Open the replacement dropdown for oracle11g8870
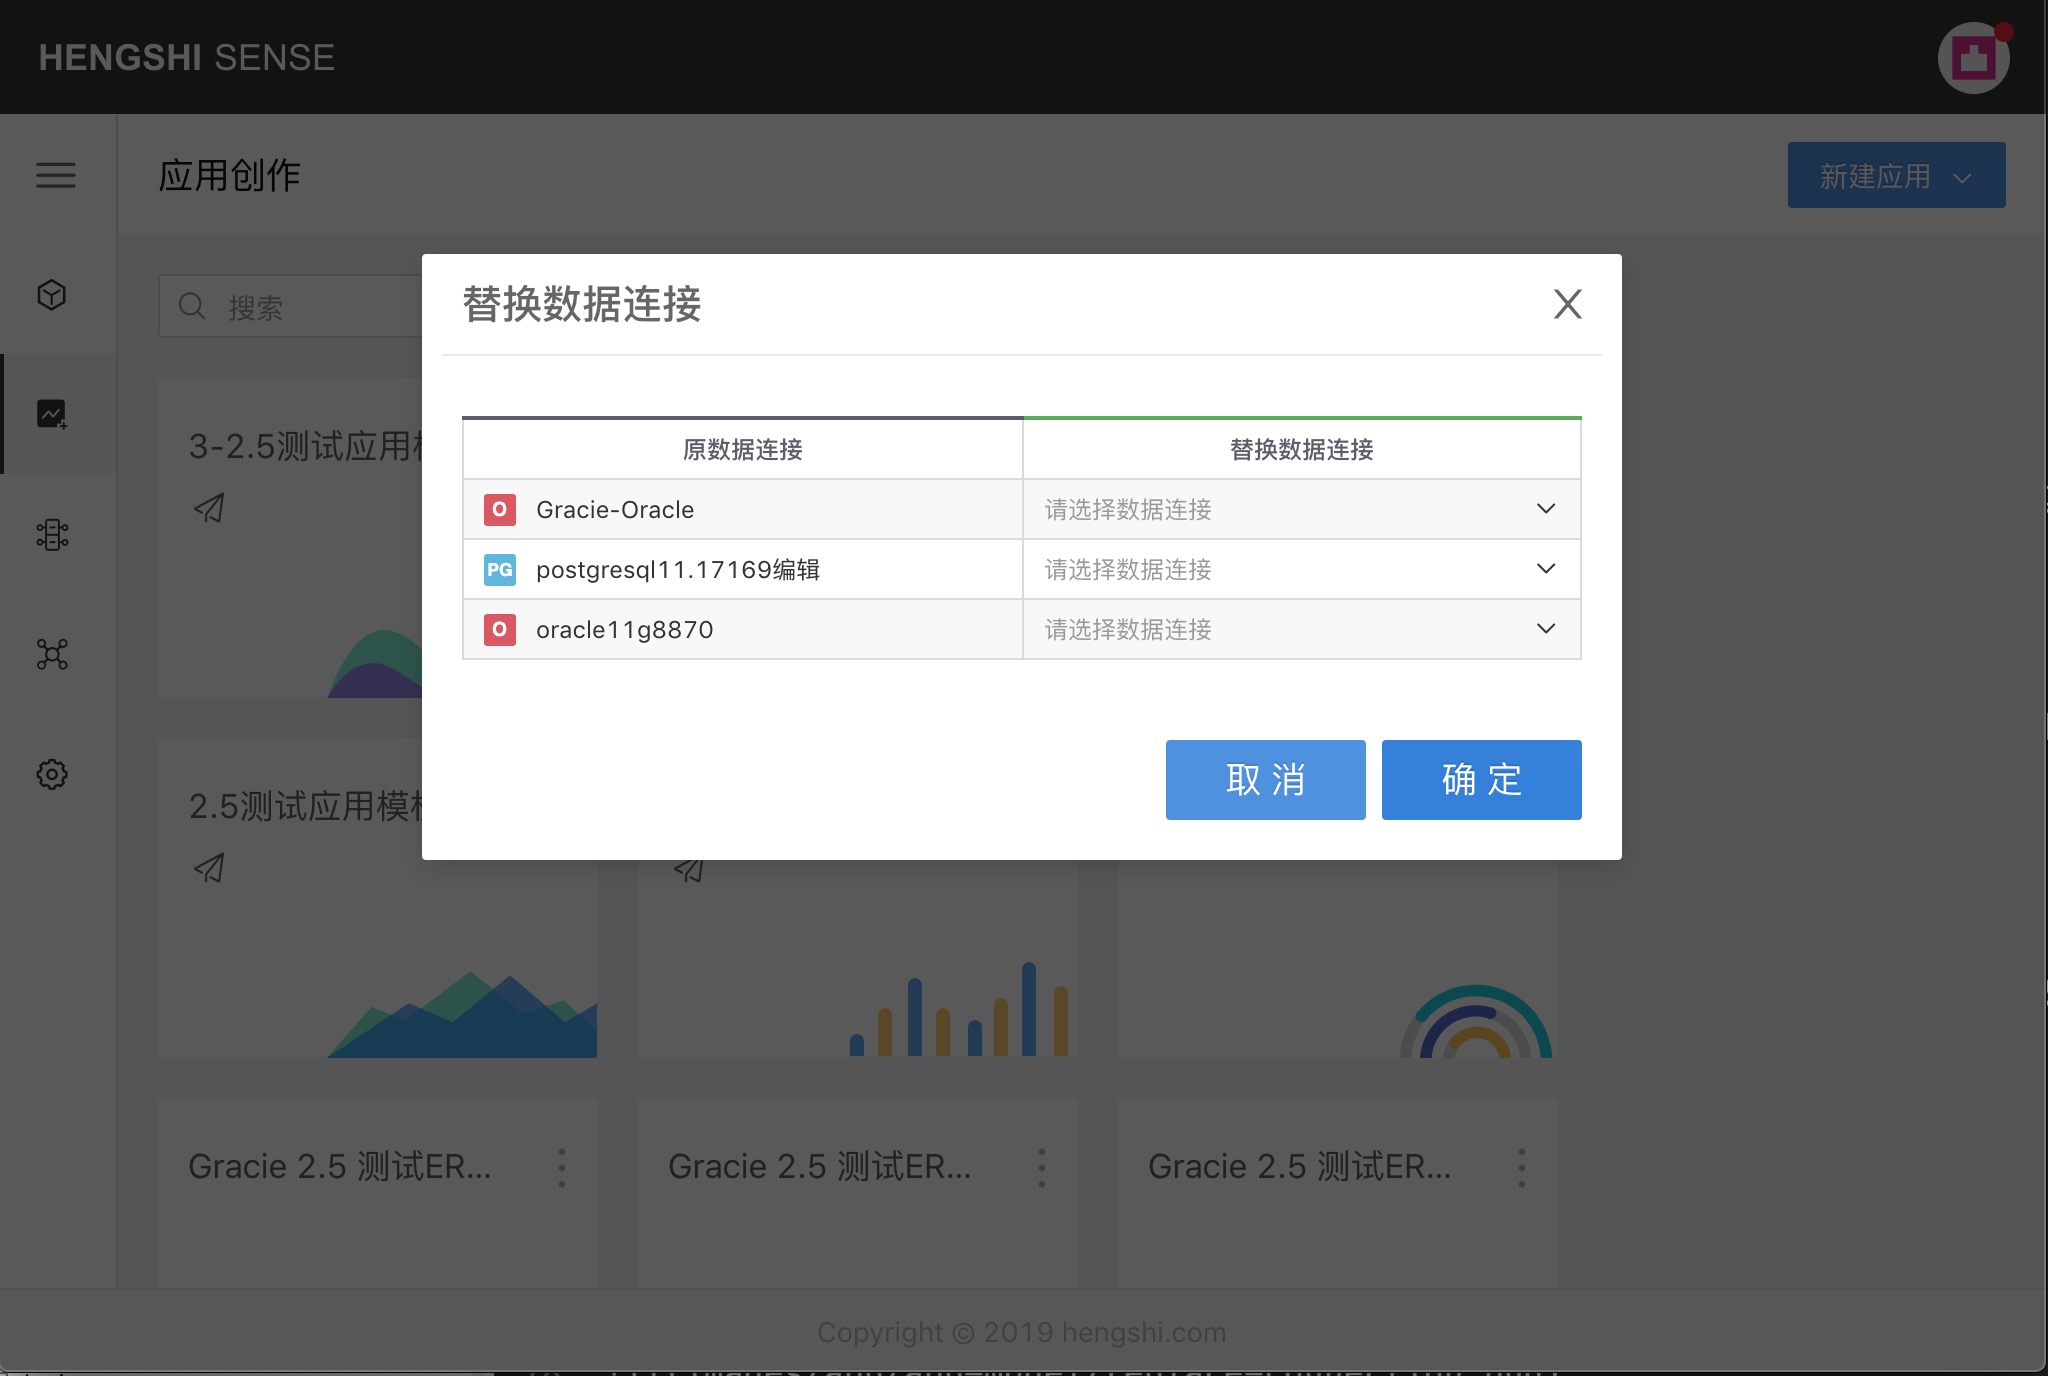This screenshot has height=1376, width=2048. (x=1301, y=629)
